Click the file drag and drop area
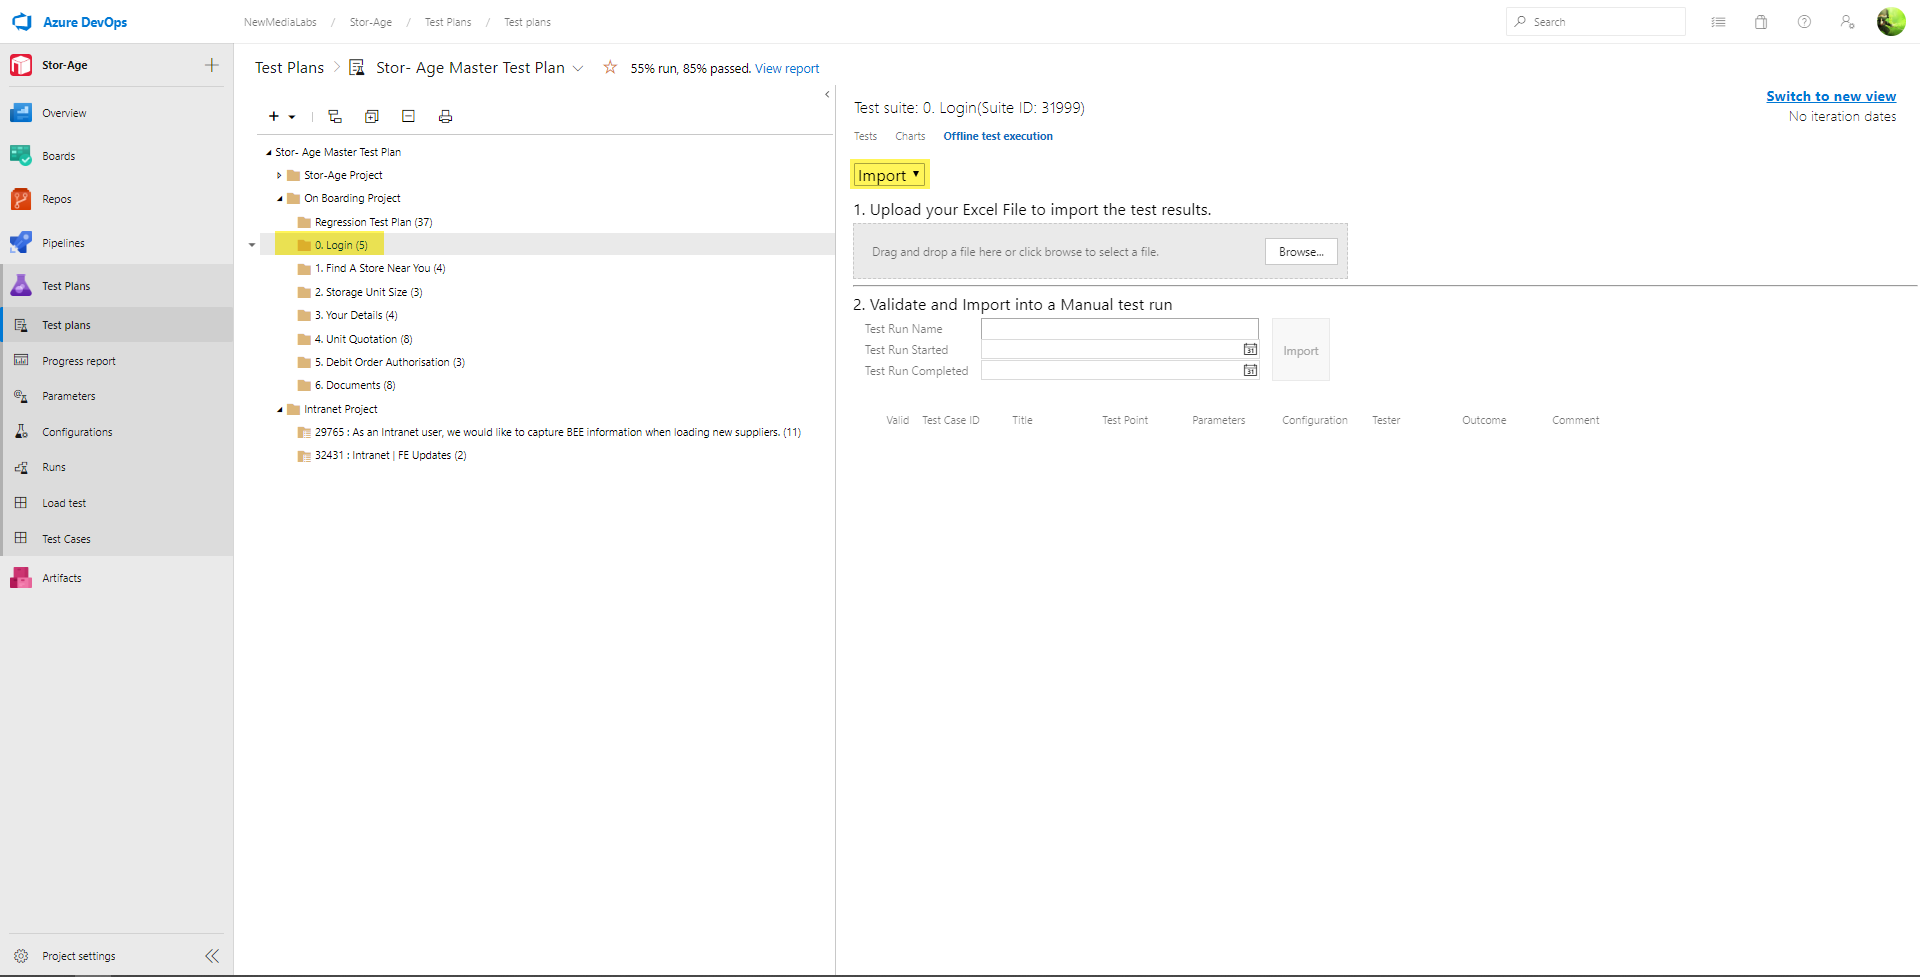 1100,251
